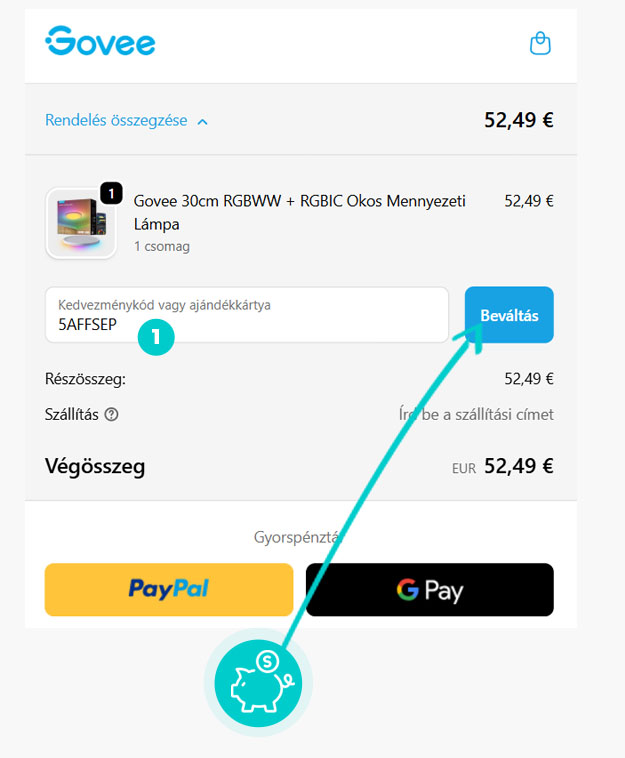This screenshot has width=625, height=758.
Task: Open the shopping bag icon
Action: pos(540,44)
